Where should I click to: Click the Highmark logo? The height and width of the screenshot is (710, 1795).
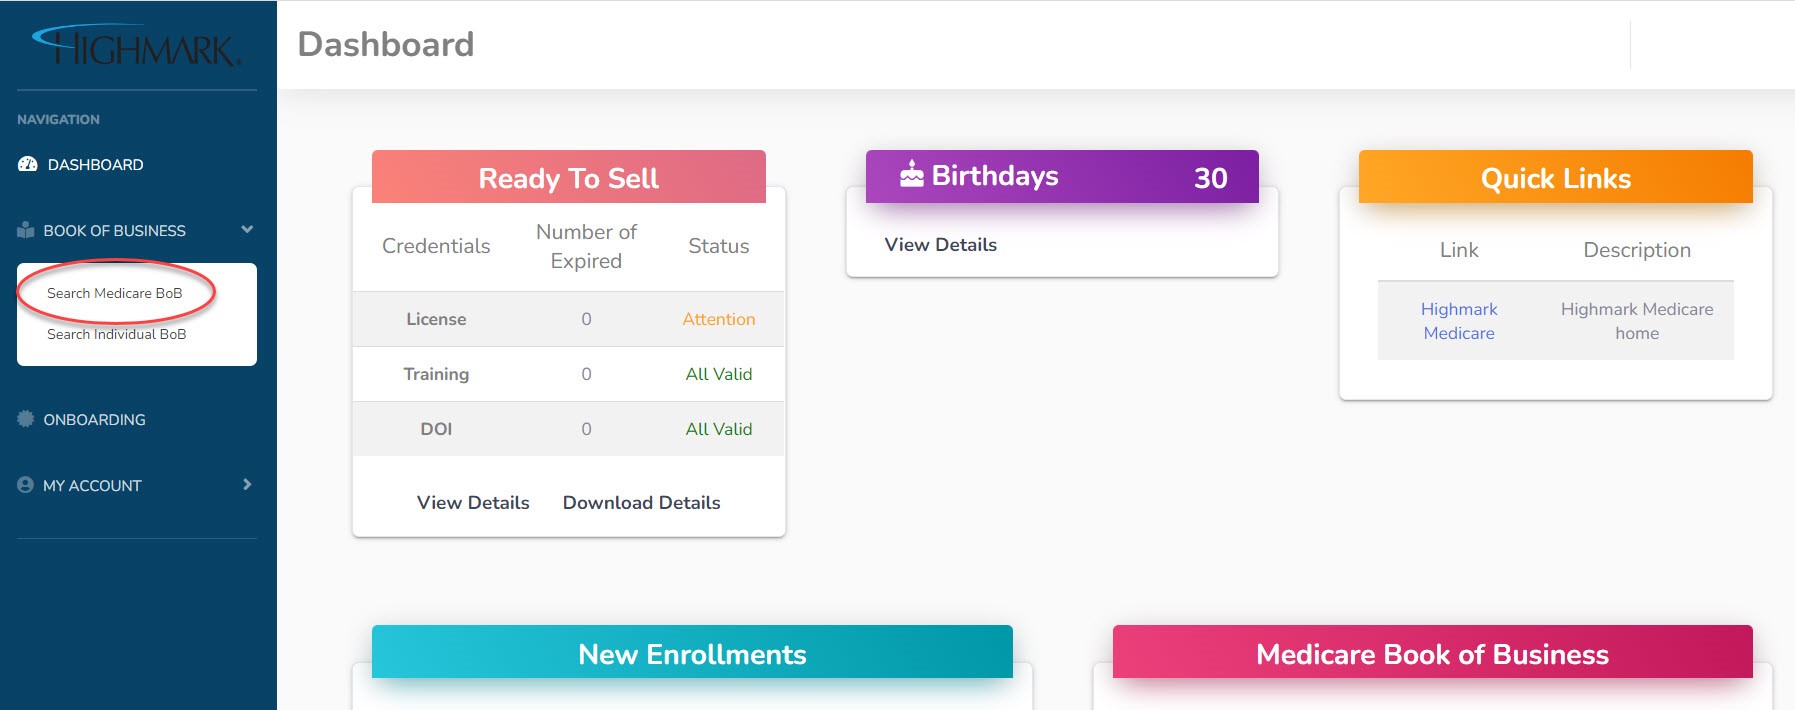[137, 46]
